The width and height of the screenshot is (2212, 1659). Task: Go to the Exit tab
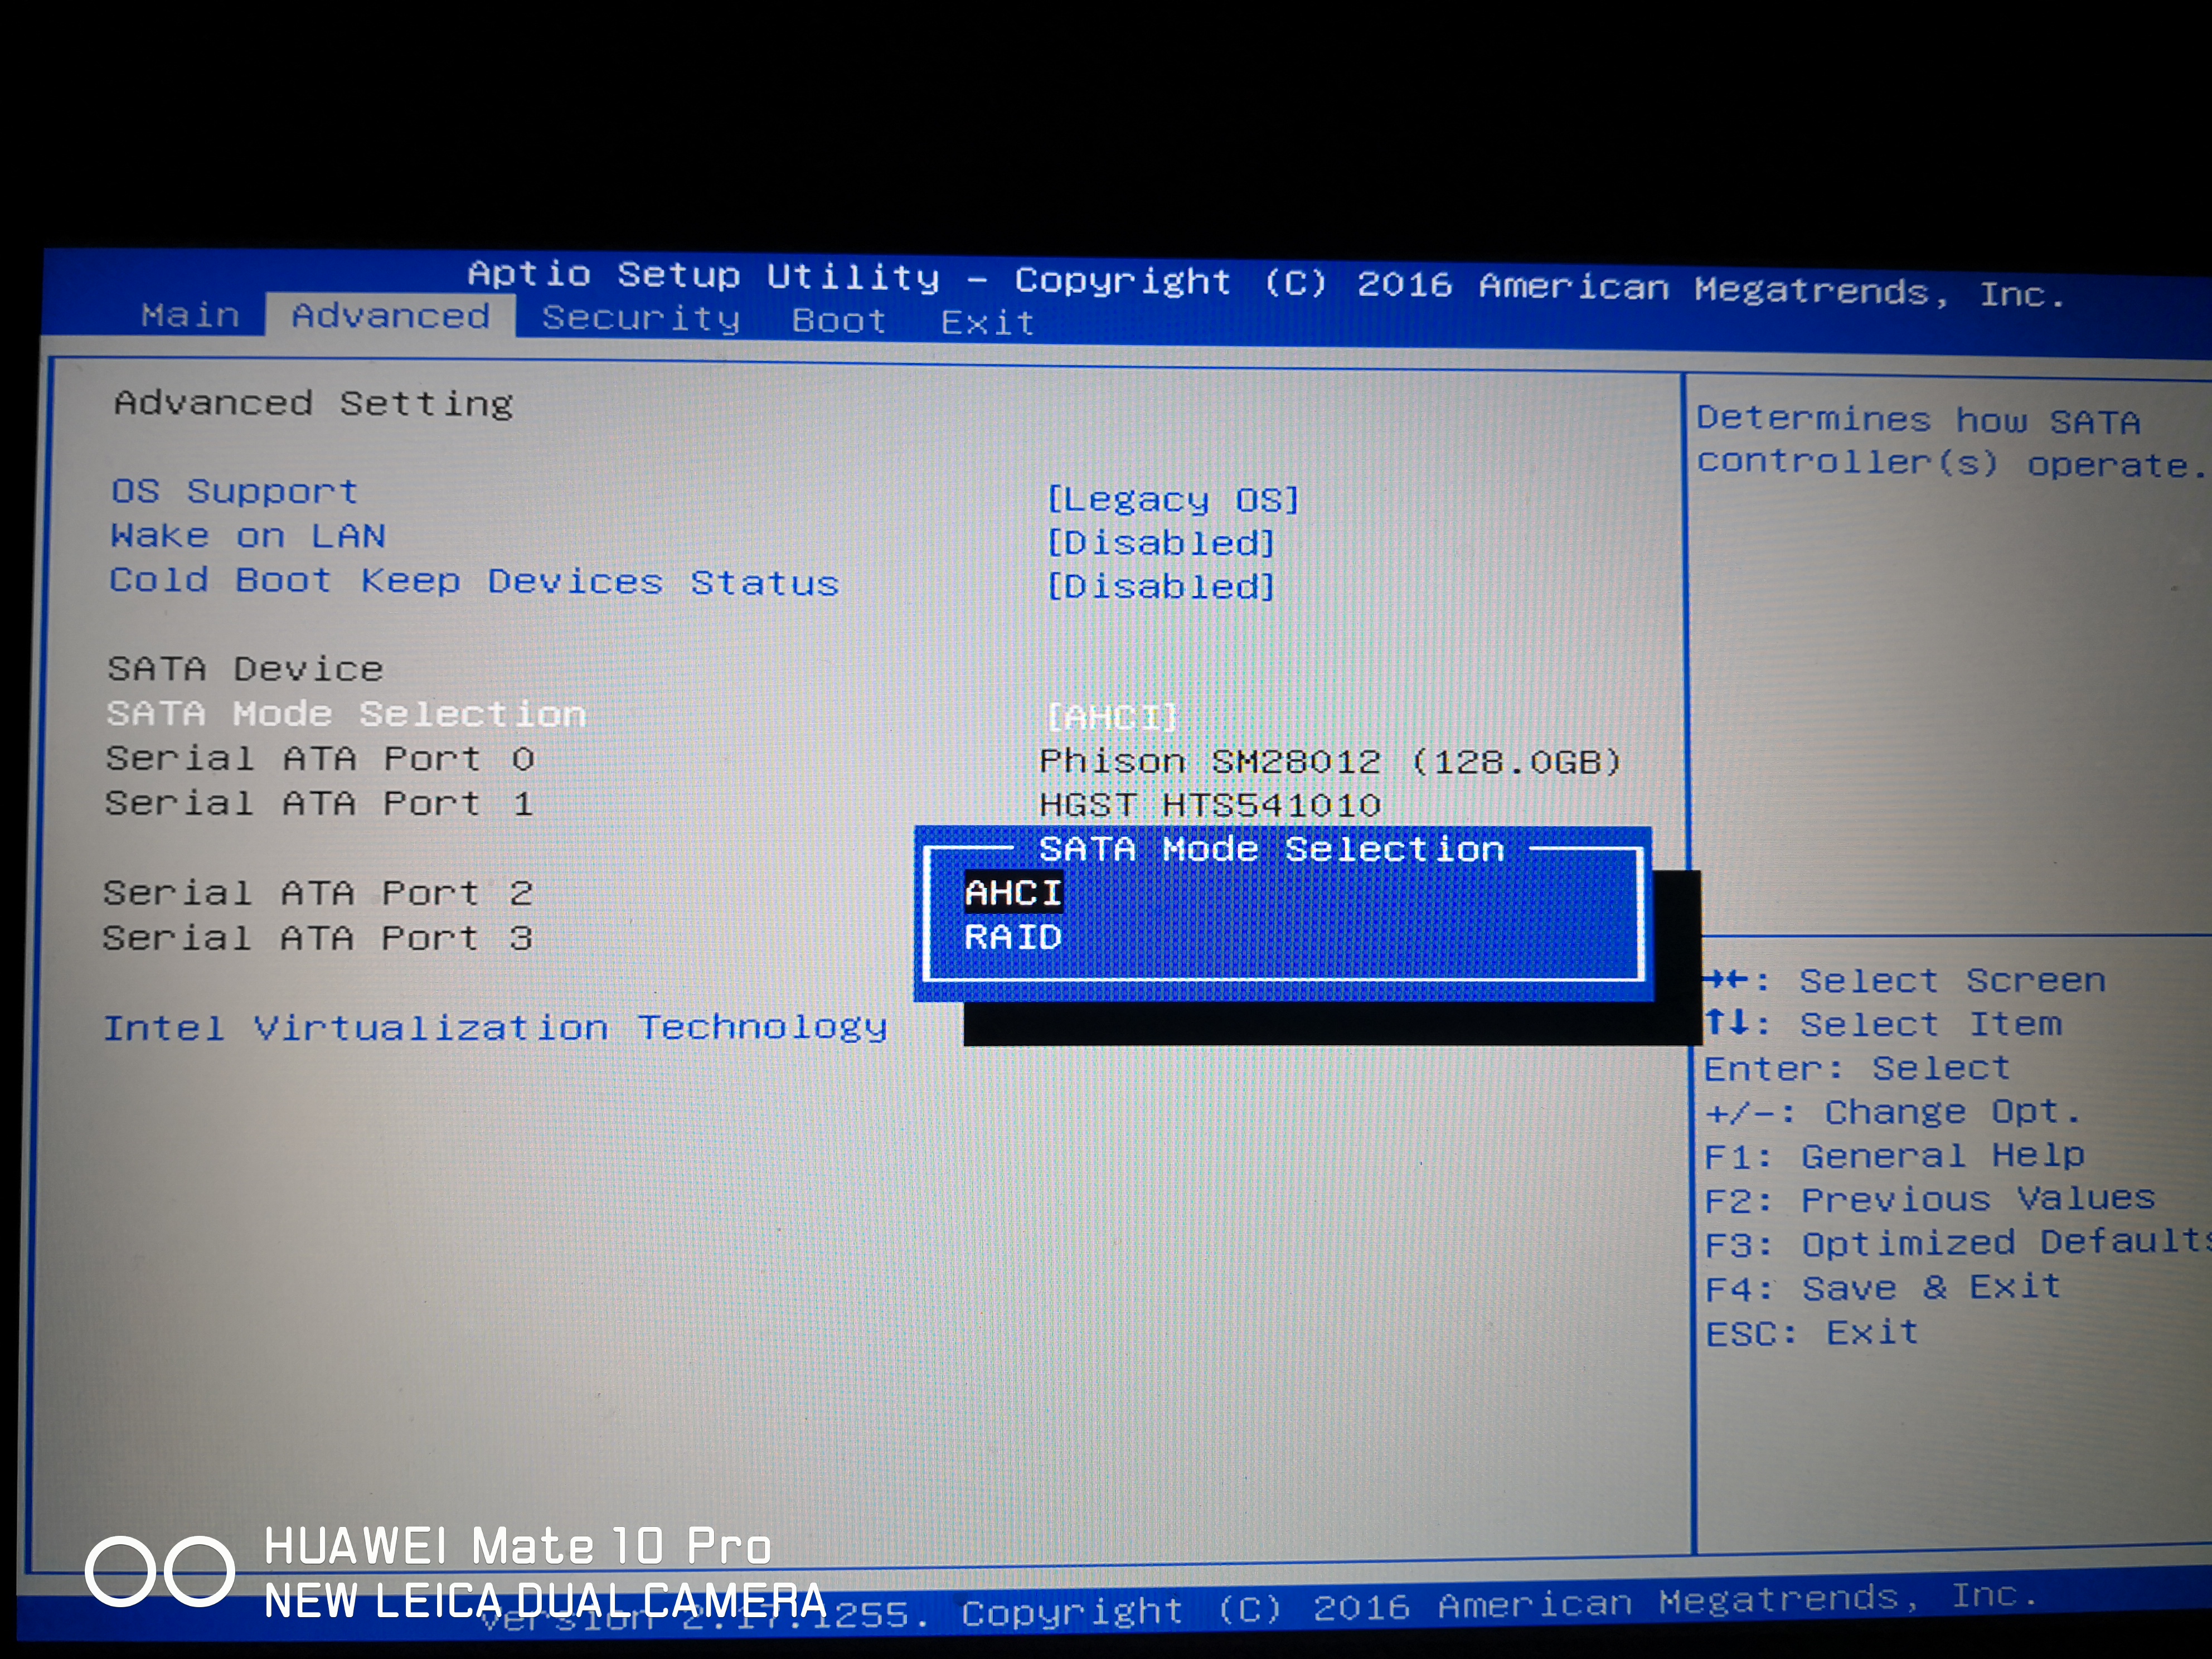pyautogui.click(x=987, y=323)
